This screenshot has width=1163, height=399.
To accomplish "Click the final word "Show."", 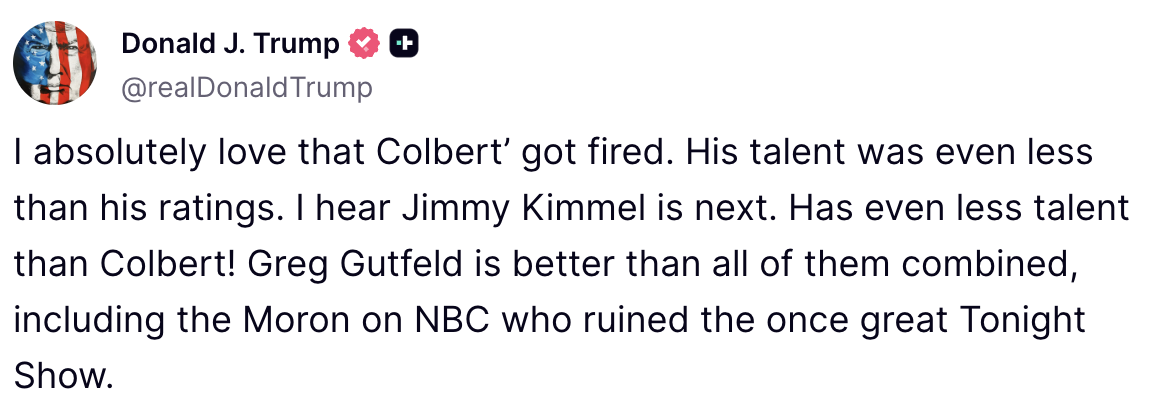I will 64,377.
